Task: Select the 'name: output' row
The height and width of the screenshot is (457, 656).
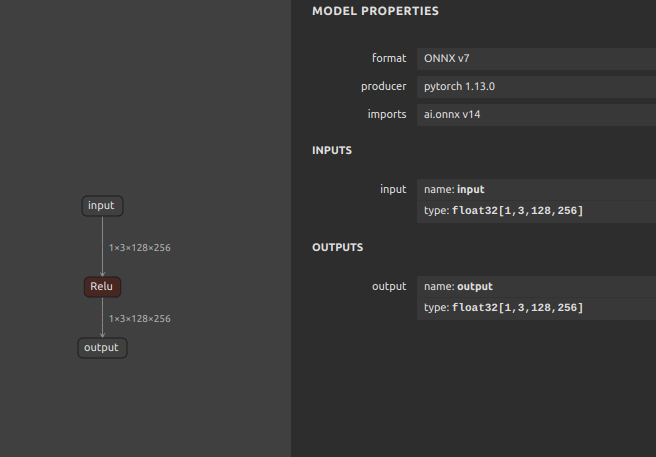Action: point(536,287)
